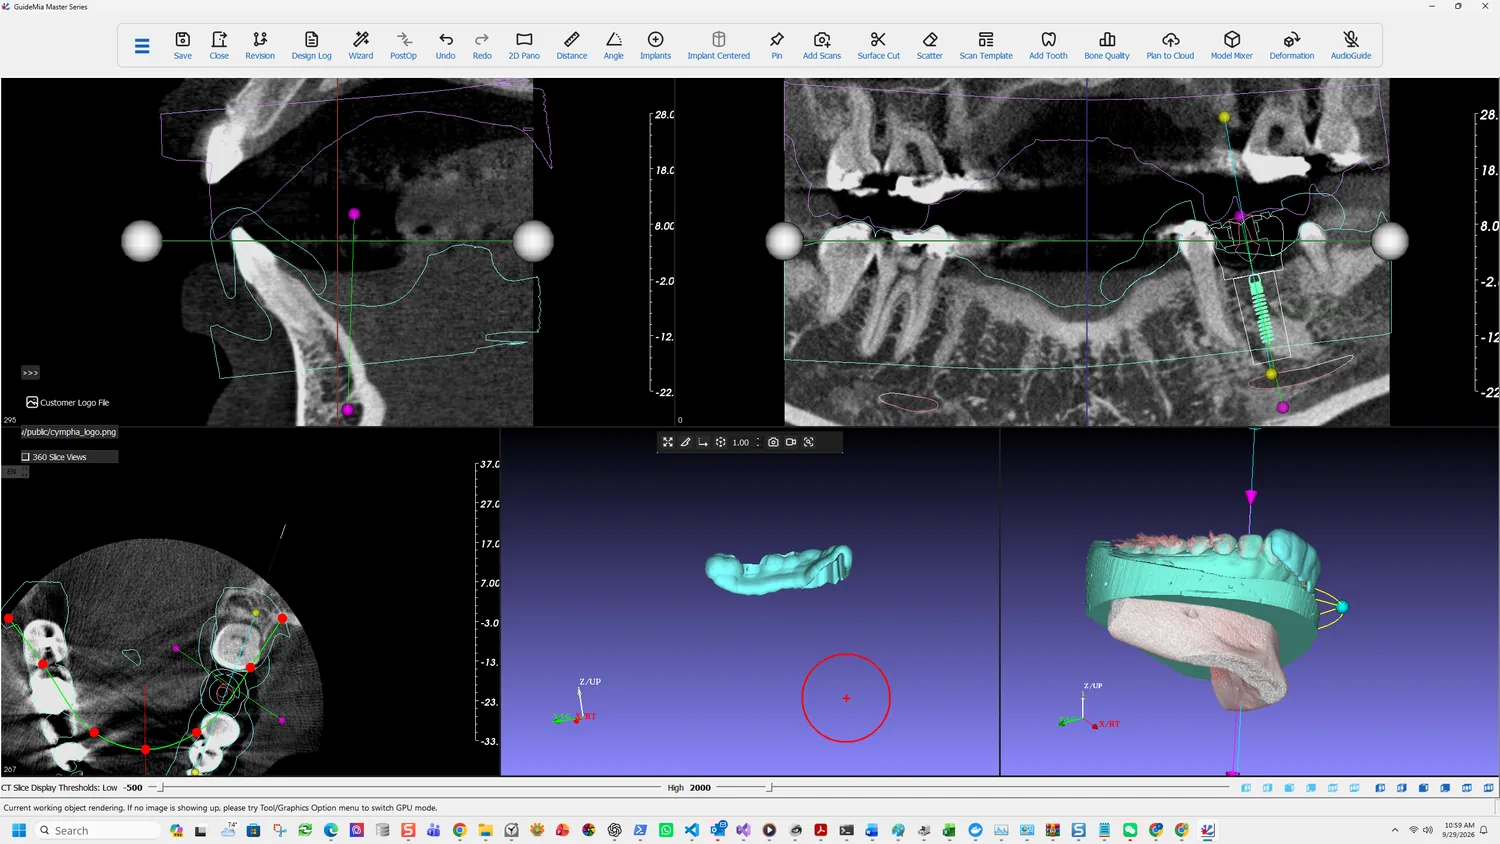Click the Close case toolbar icon
The image size is (1500, 844).
[219, 45]
